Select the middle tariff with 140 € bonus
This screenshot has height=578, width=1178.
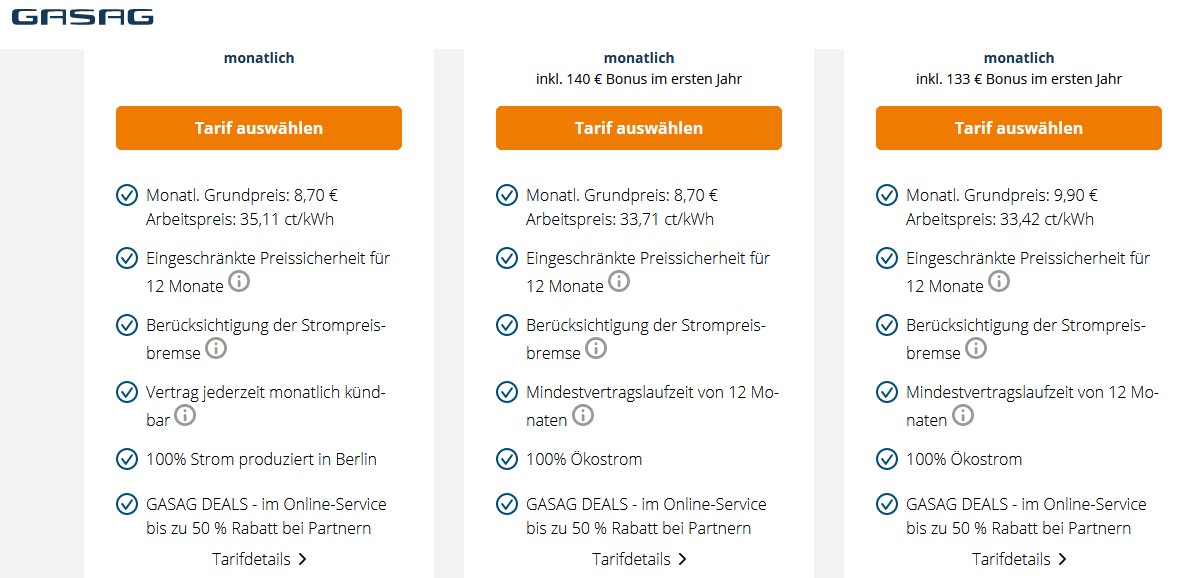click(x=639, y=128)
